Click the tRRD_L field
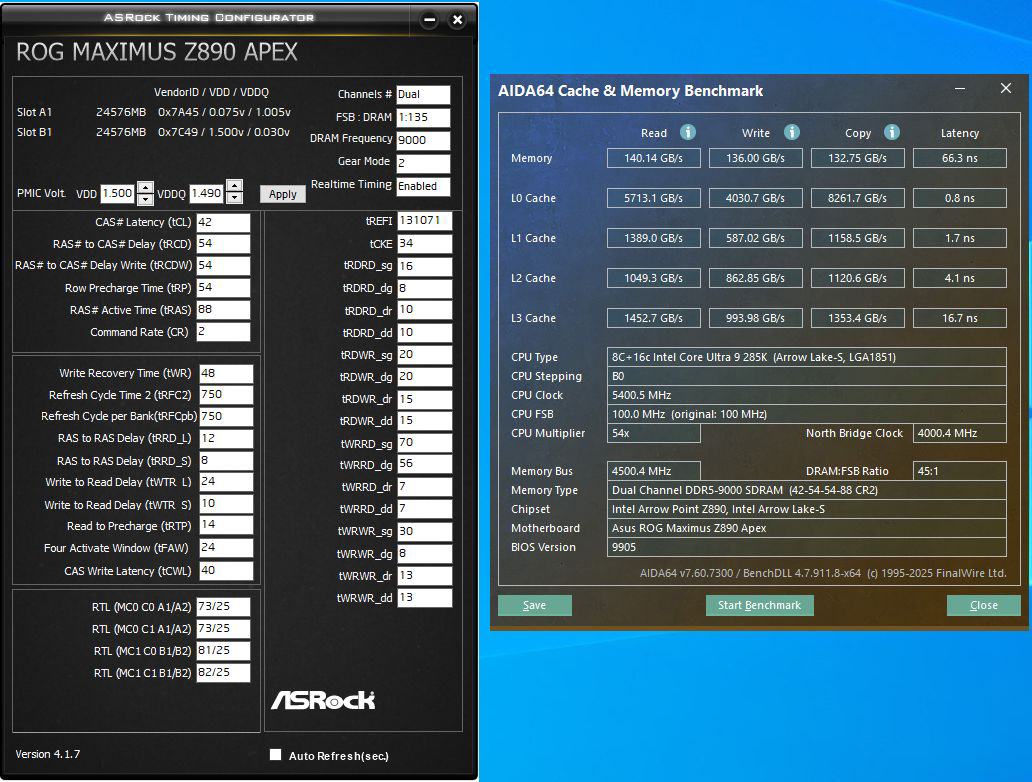Viewport: 1032px width, 782px height. 226,438
